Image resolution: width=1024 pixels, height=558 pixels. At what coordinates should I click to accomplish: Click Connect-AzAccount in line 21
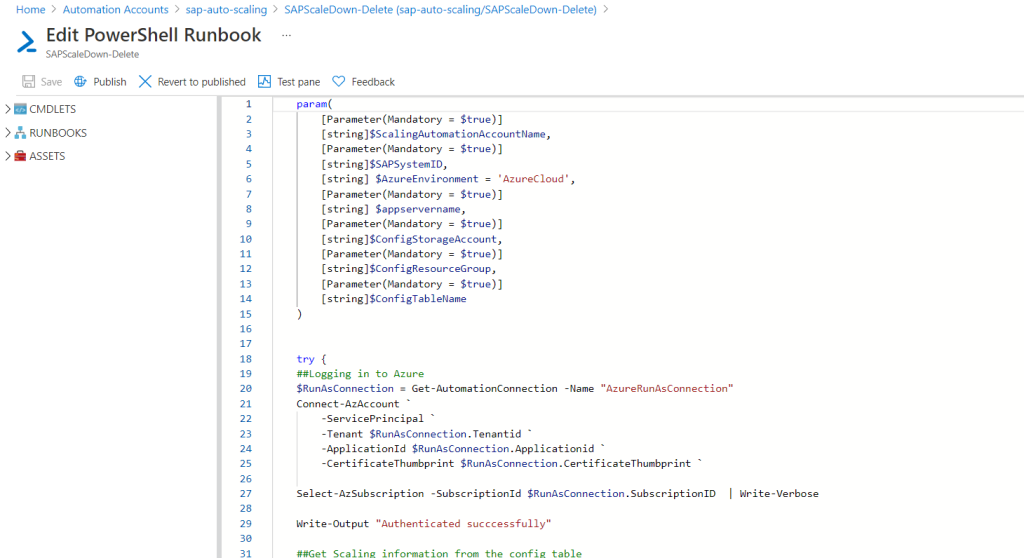tap(348, 404)
